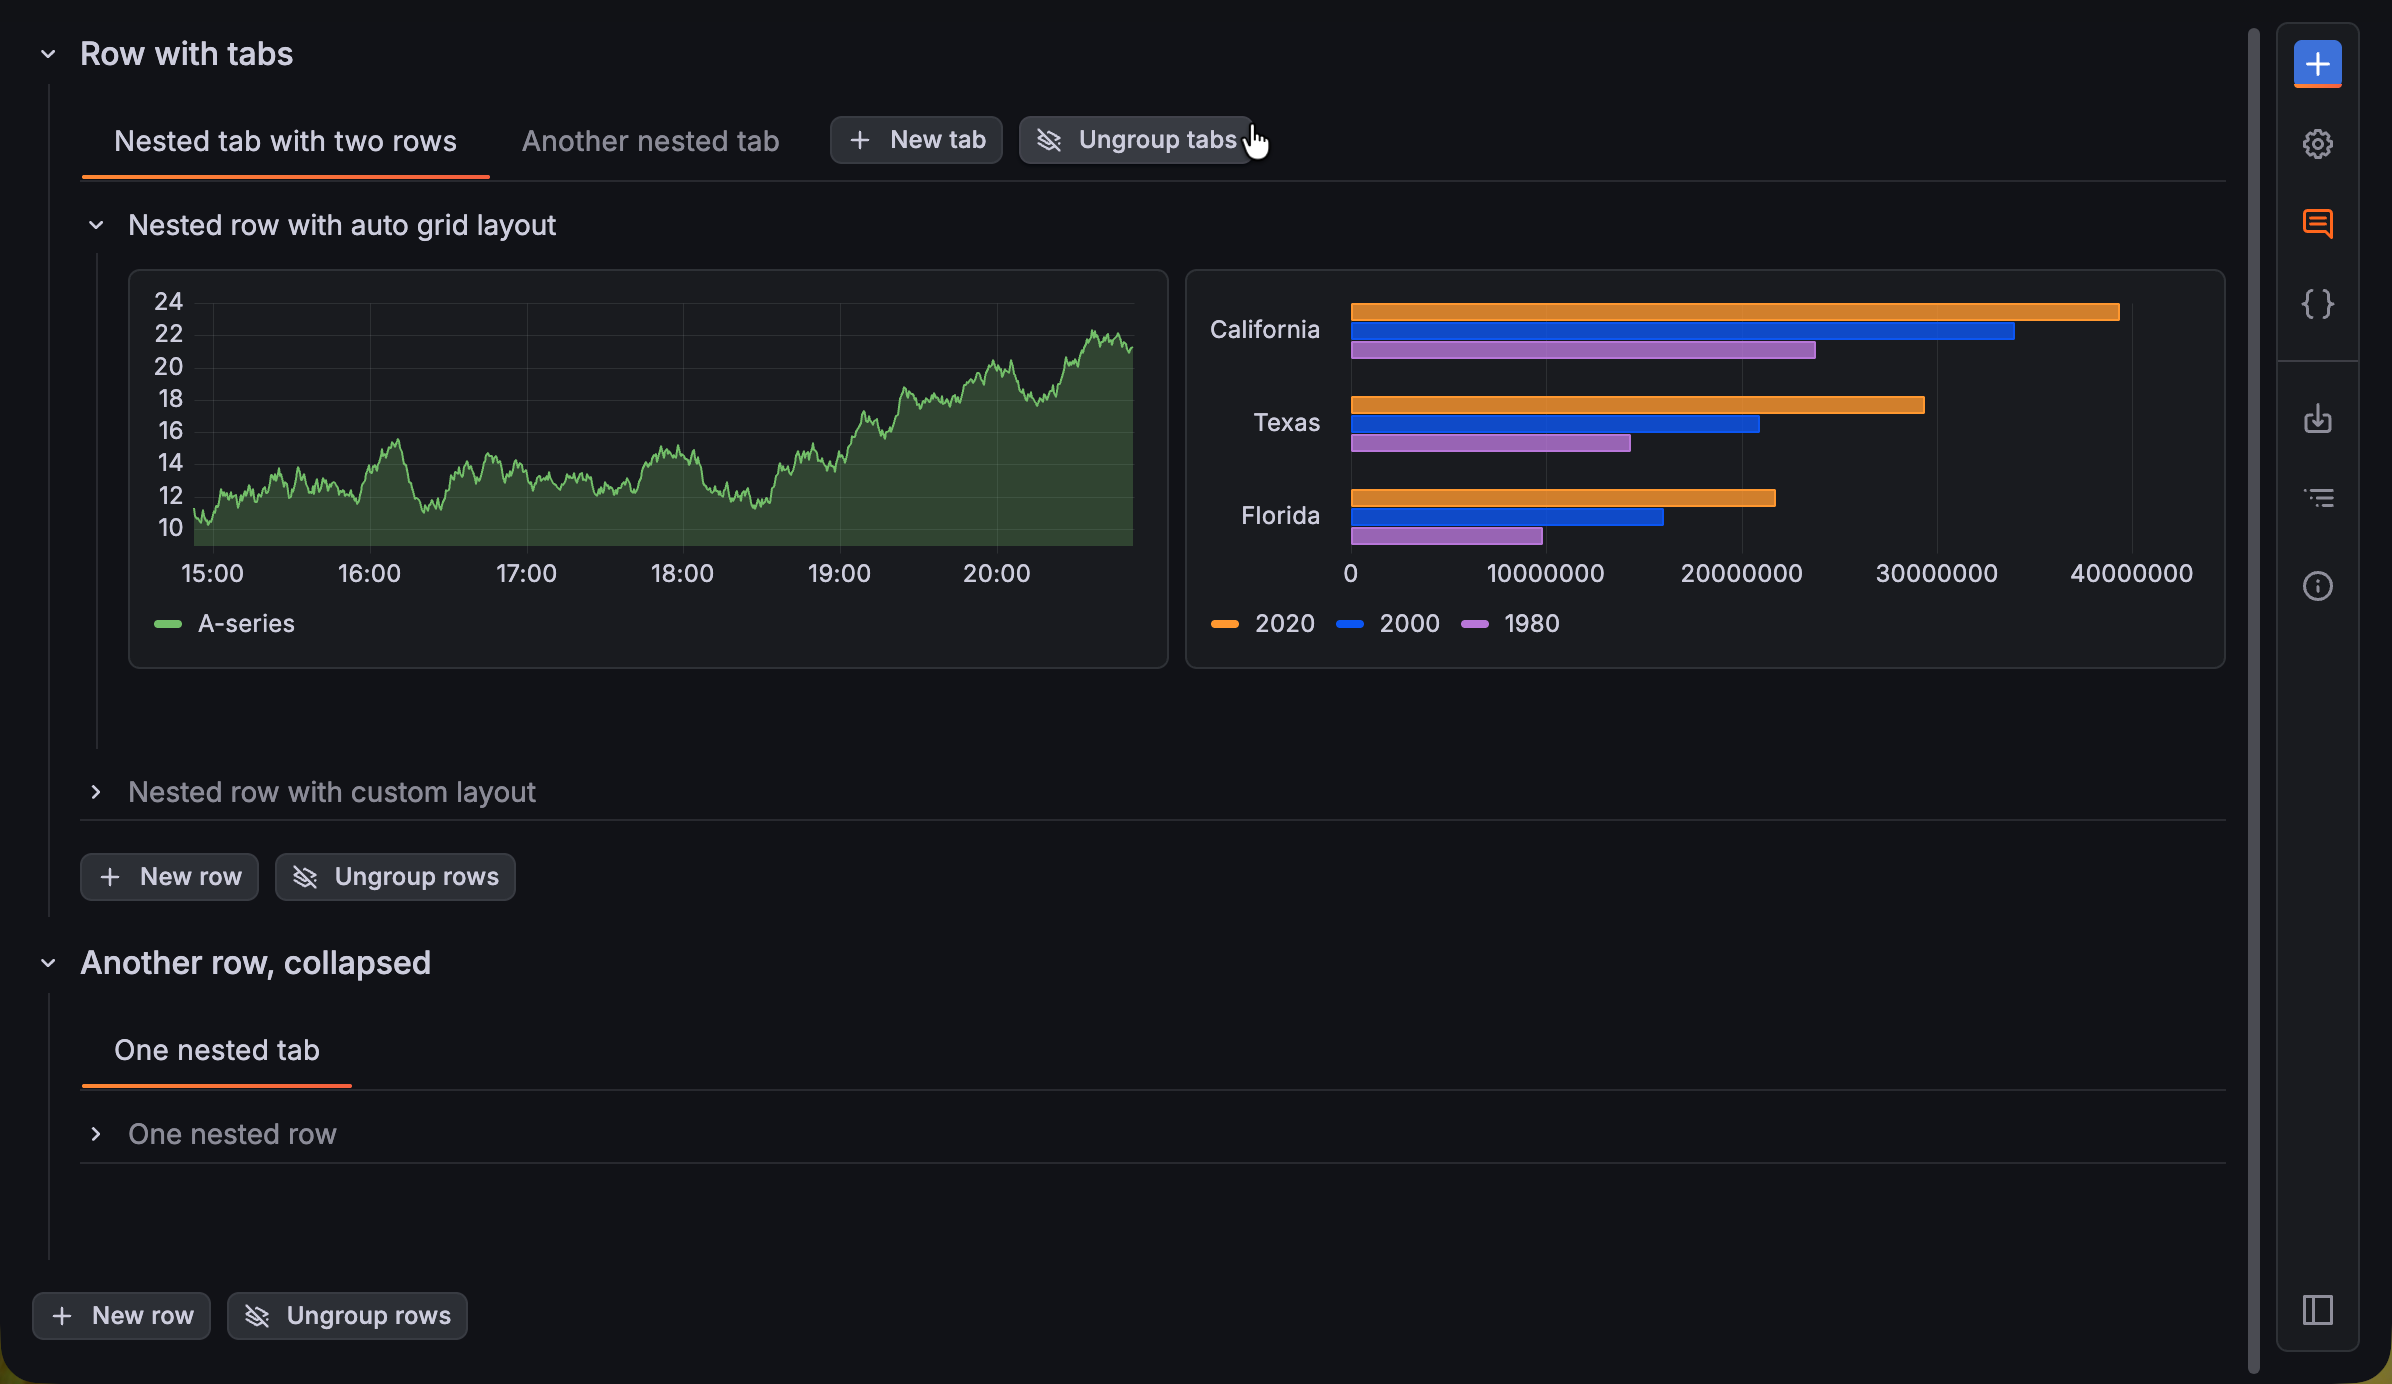
Task: Collapse the Row with tabs section
Action: click(47, 53)
